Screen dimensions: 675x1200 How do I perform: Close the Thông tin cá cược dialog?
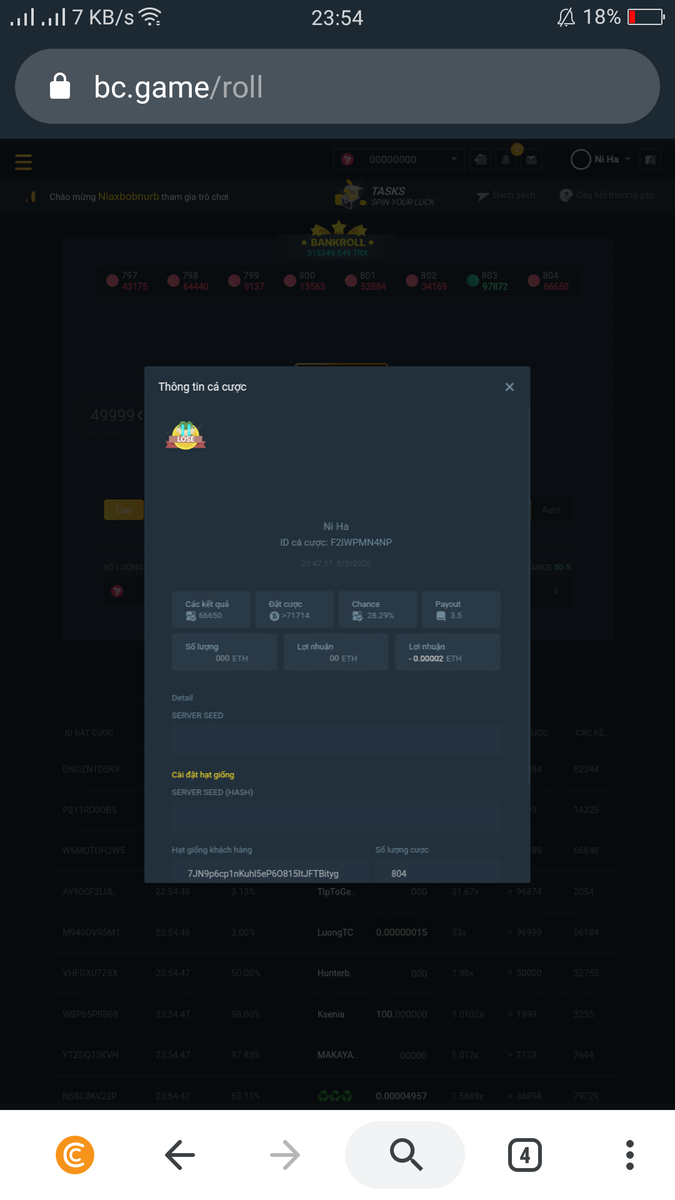tap(509, 387)
